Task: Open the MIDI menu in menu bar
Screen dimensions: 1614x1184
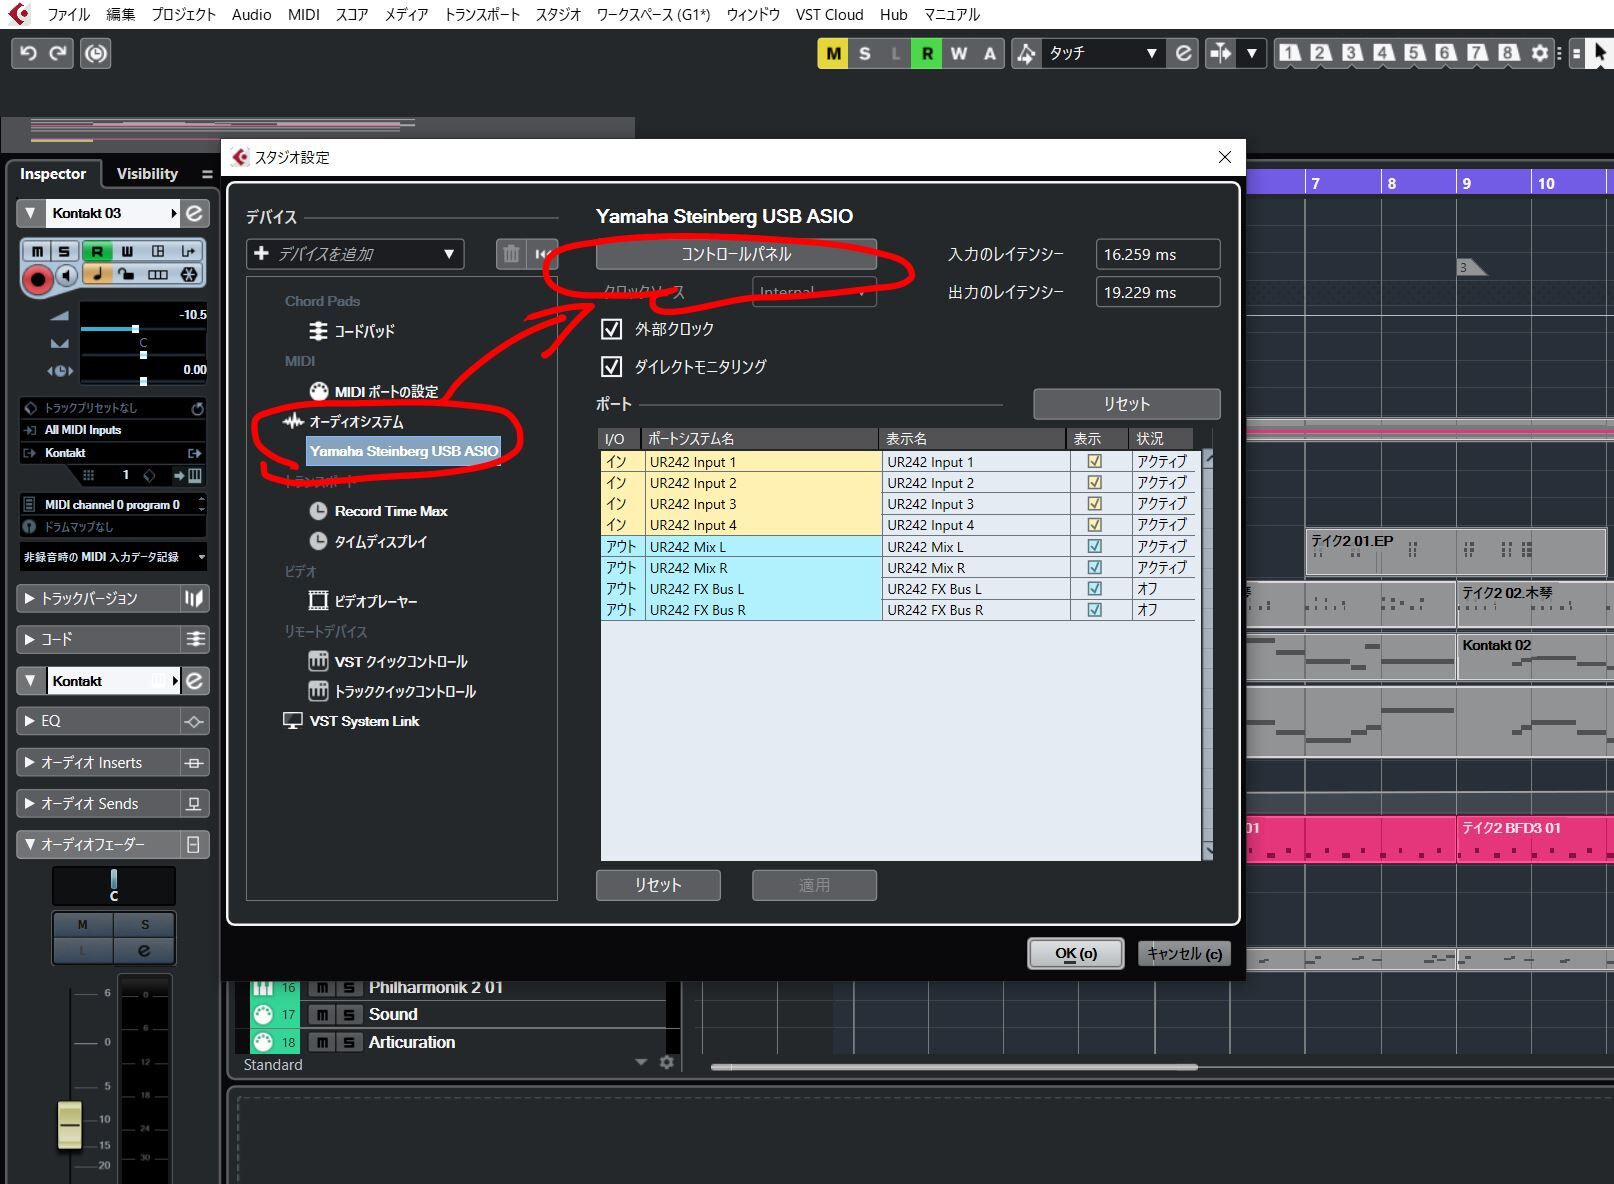Action: (303, 14)
